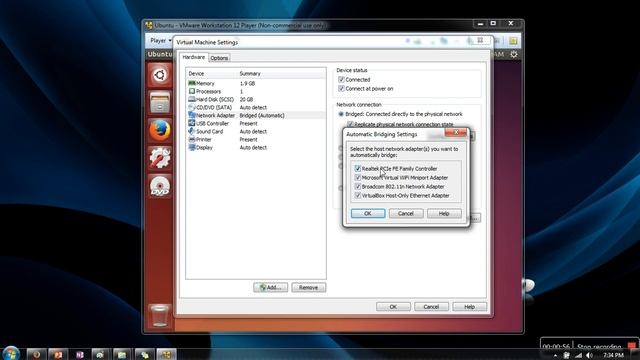Click Cancel in Automatic Bridging Settings dialog
Image resolution: width=640 pixels, height=360 pixels.
coord(406,213)
